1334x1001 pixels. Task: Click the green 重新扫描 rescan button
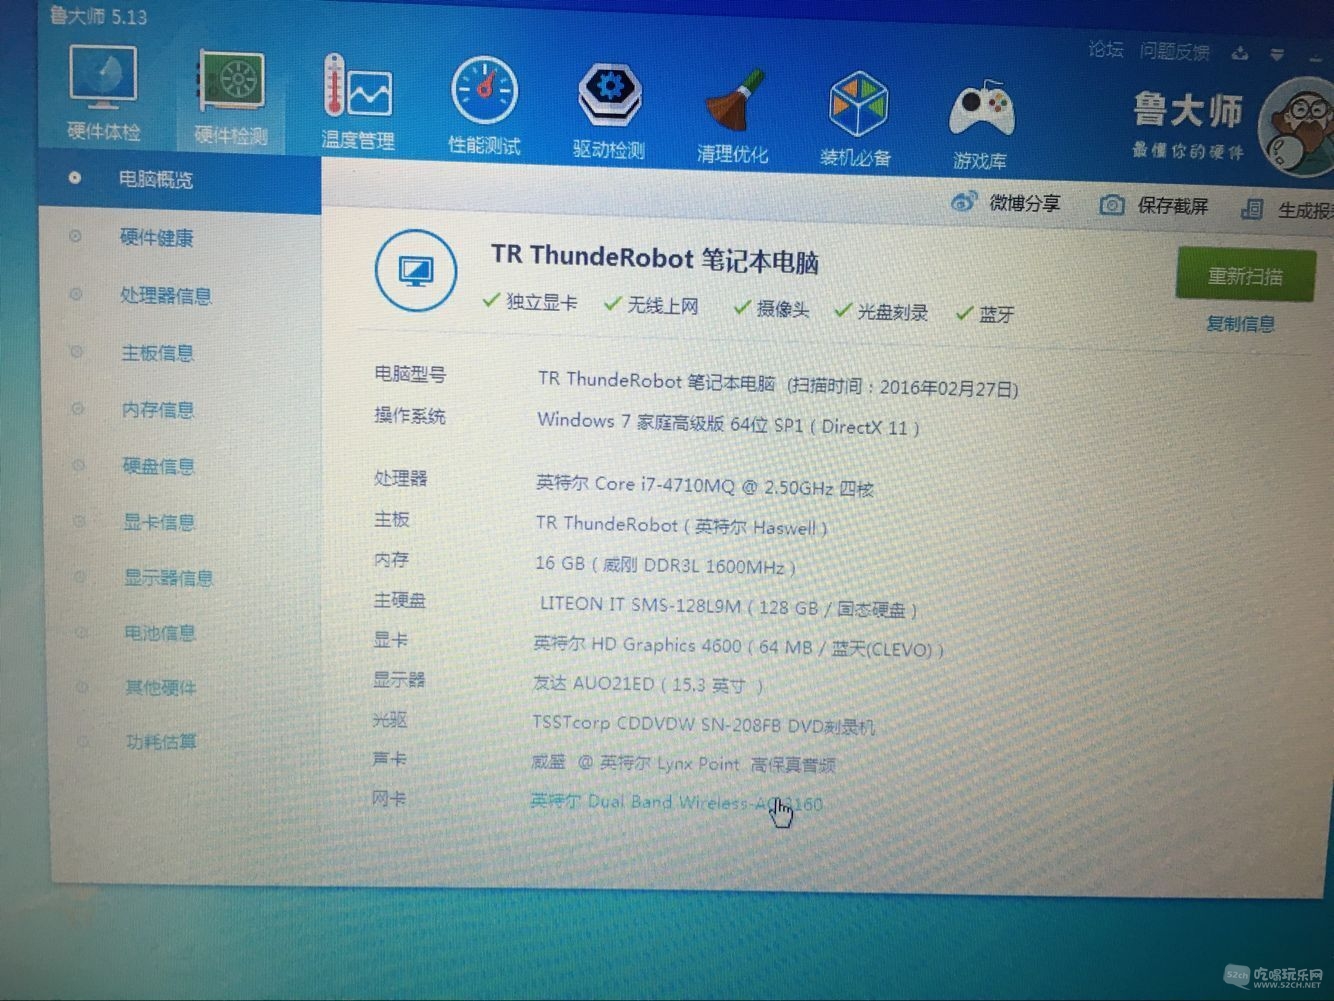click(1245, 275)
